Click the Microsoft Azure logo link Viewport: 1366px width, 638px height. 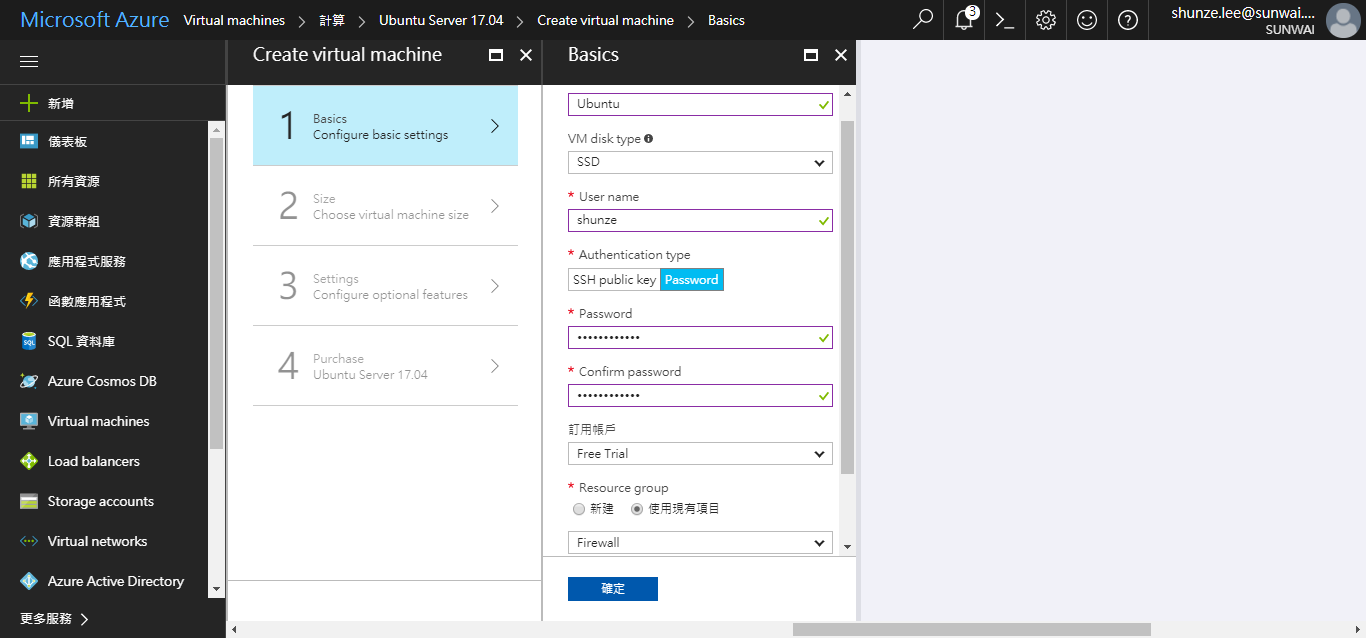(x=95, y=20)
